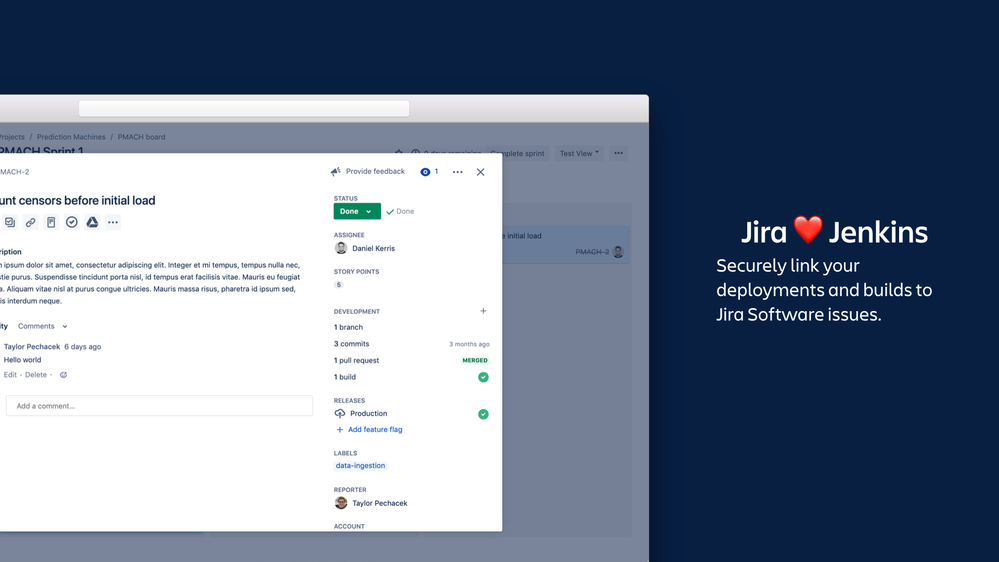This screenshot has width=999, height=562.
Task: Open PMACH board breadcrumb
Action: [x=141, y=137]
